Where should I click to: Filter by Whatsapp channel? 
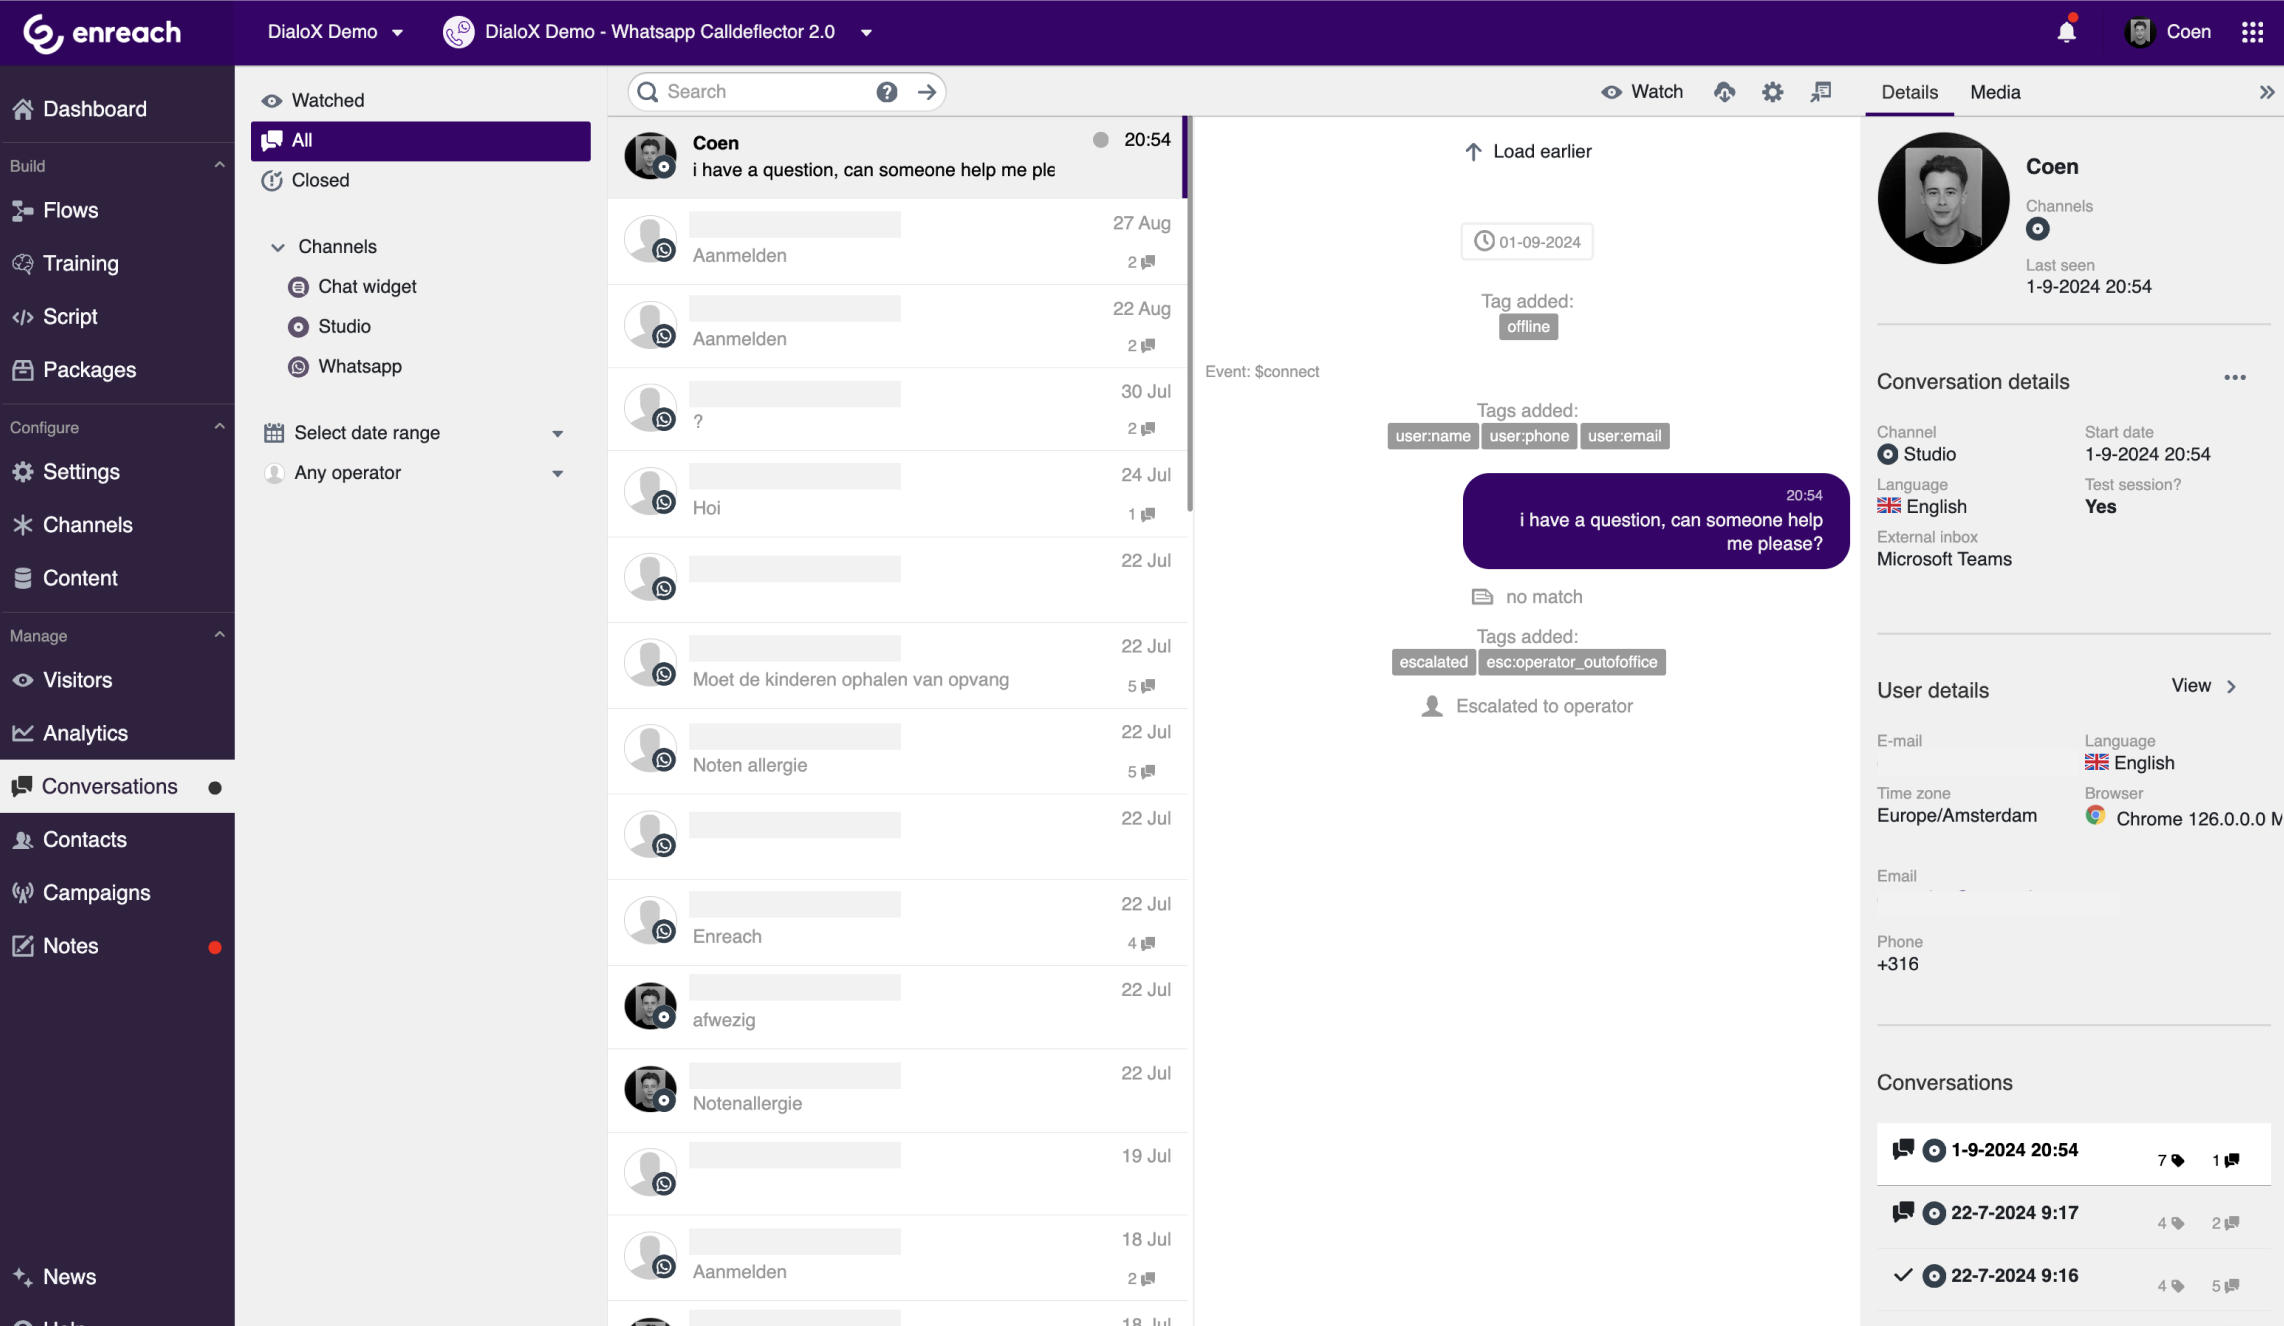pyautogui.click(x=359, y=366)
